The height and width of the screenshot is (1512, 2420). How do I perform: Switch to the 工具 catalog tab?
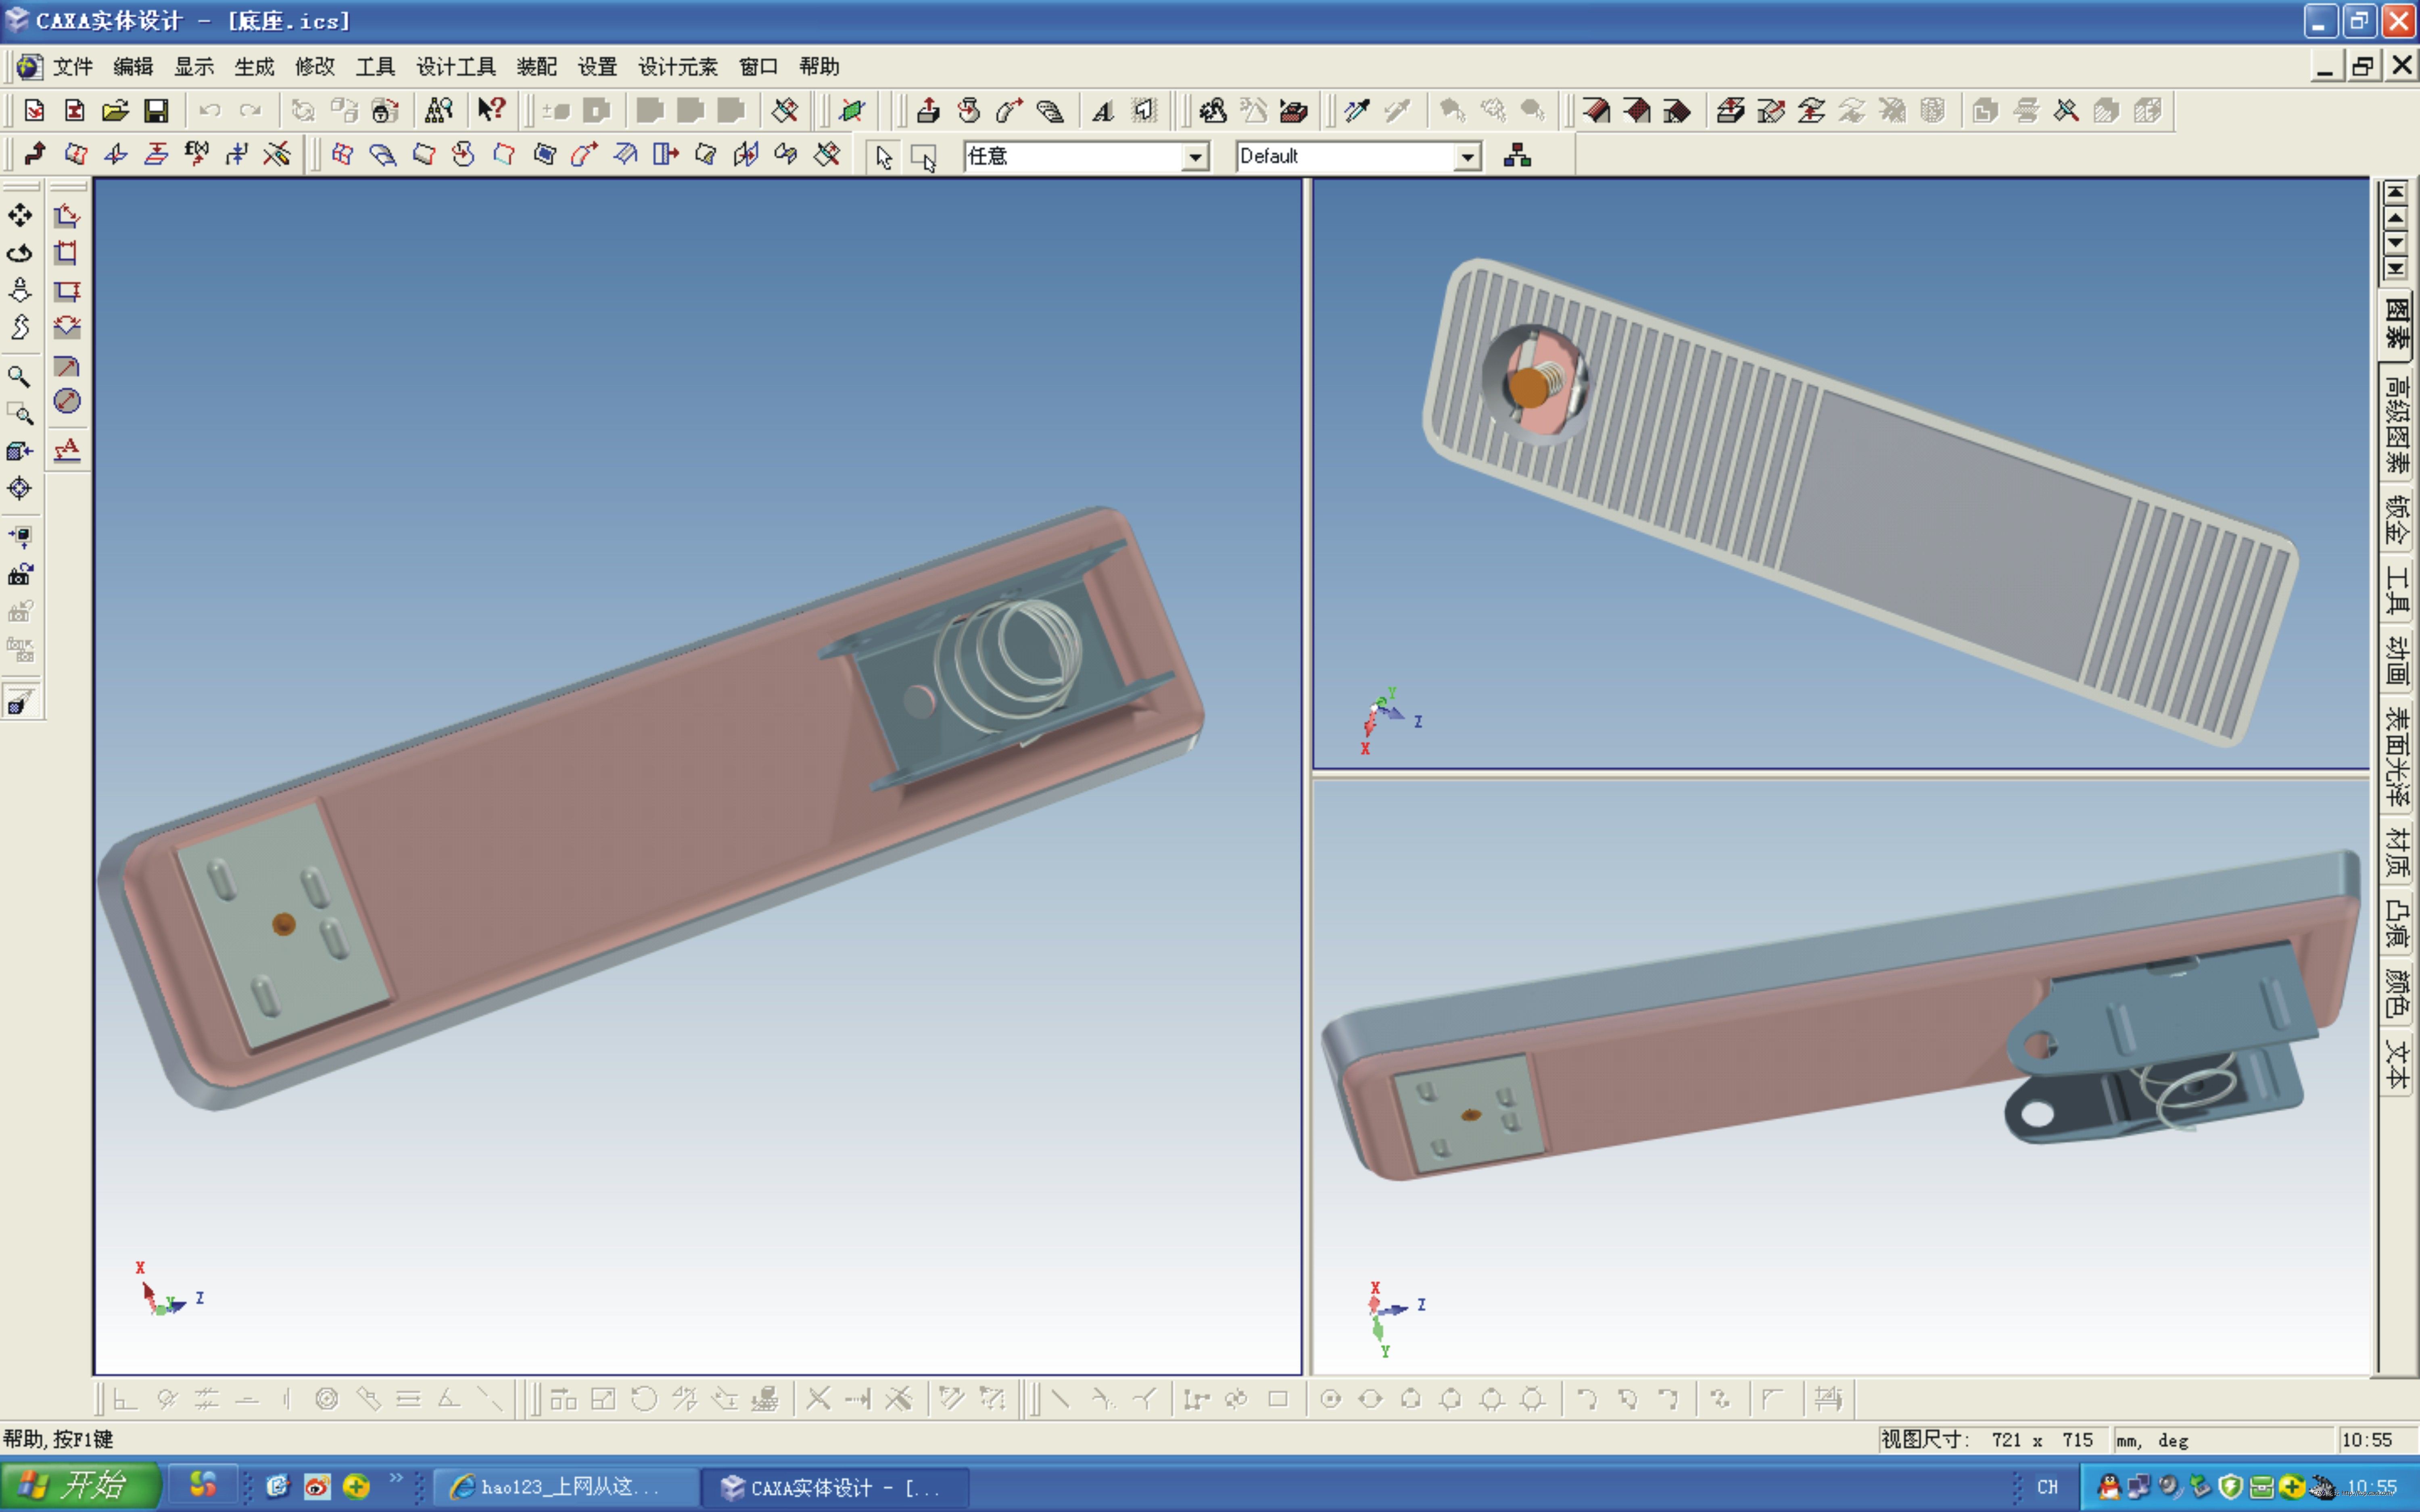[x=2396, y=590]
